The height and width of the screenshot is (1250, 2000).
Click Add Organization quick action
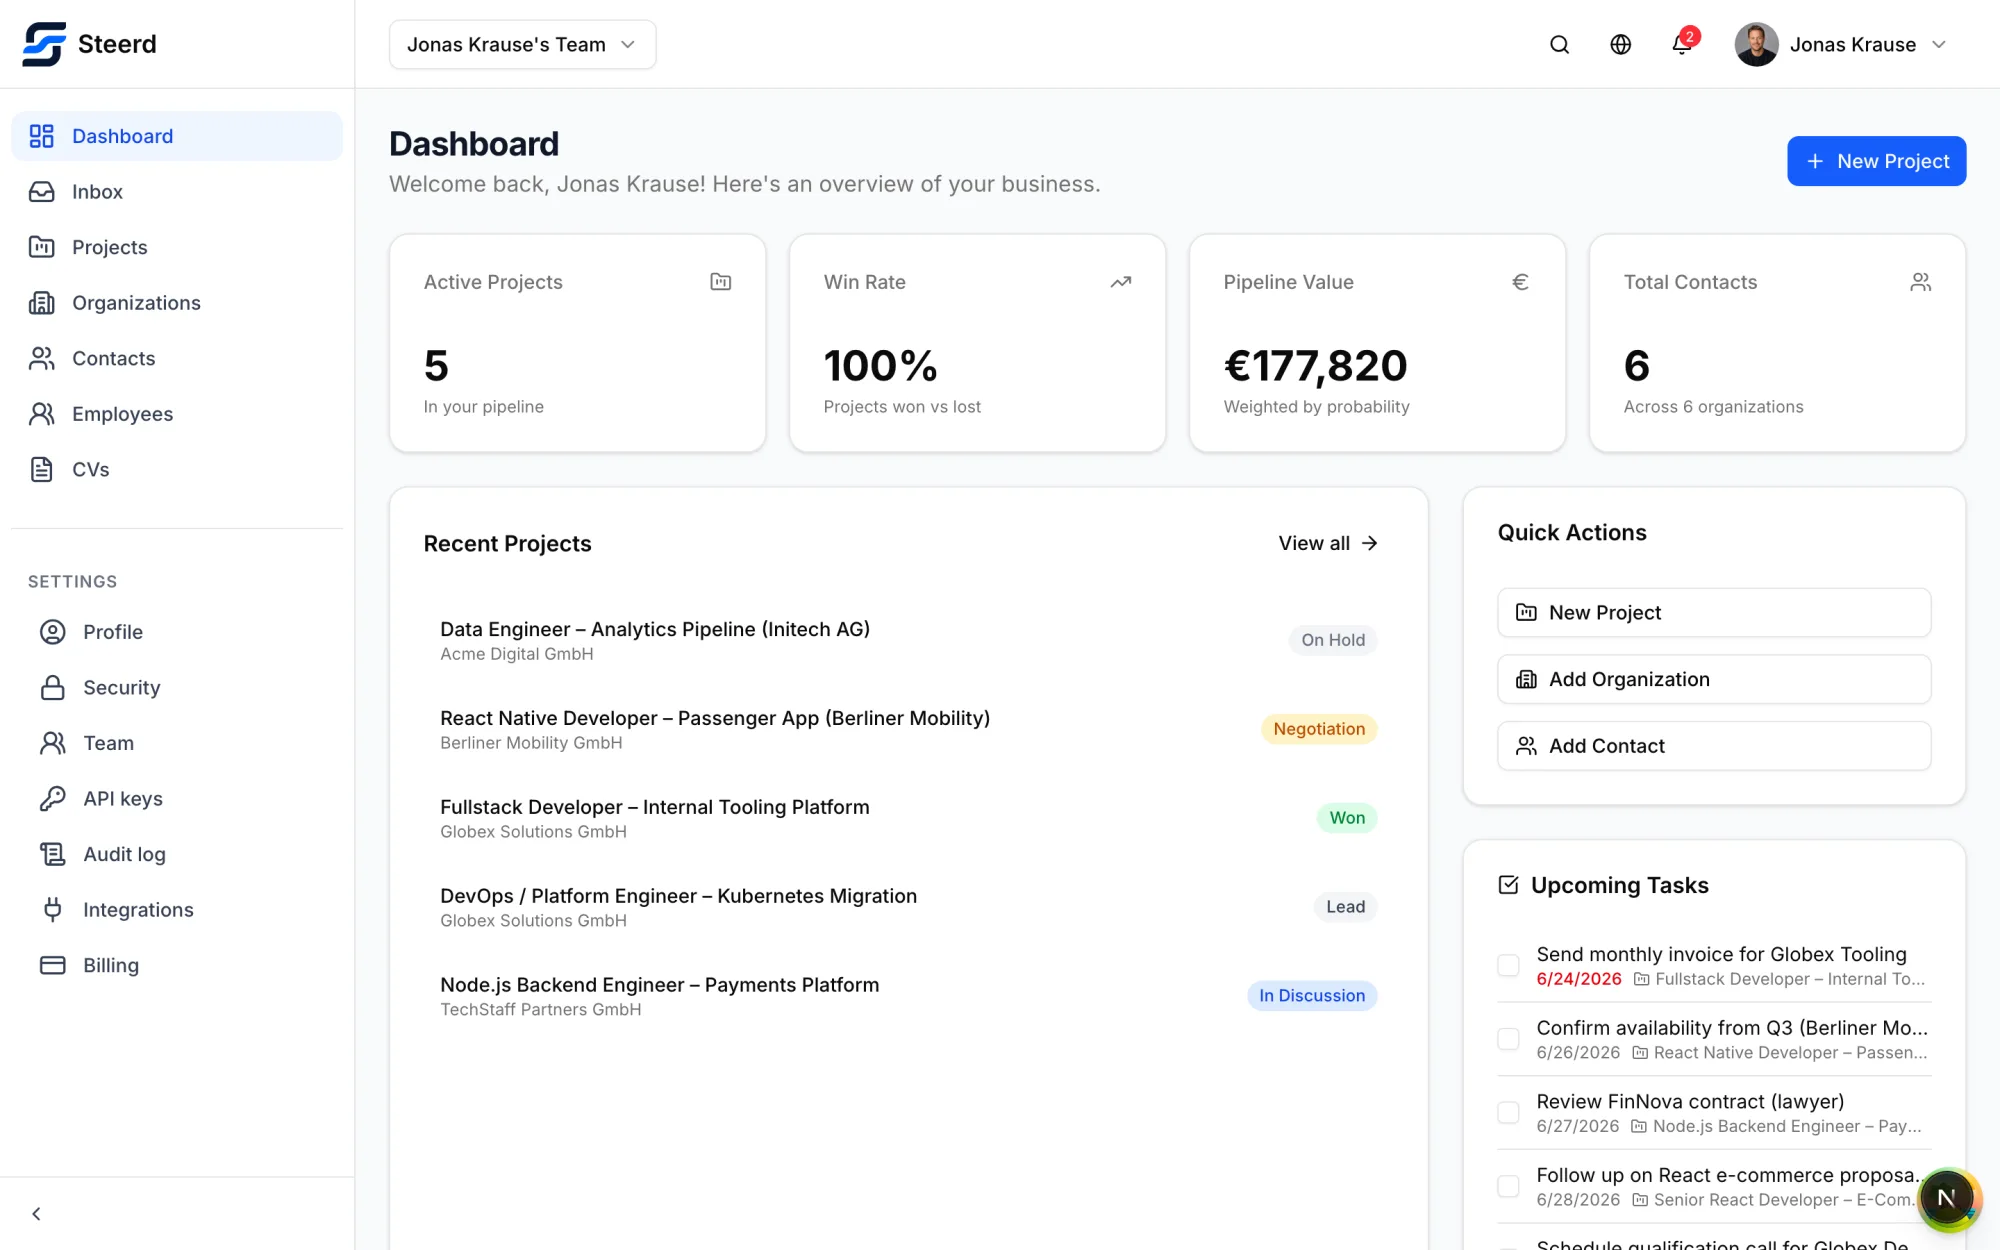click(x=1714, y=679)
